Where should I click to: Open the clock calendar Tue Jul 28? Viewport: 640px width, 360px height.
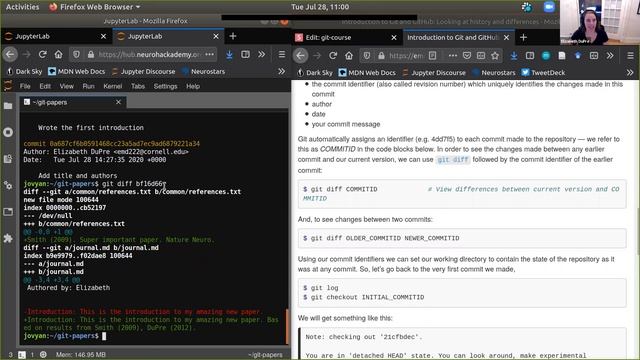coord(320,7)
